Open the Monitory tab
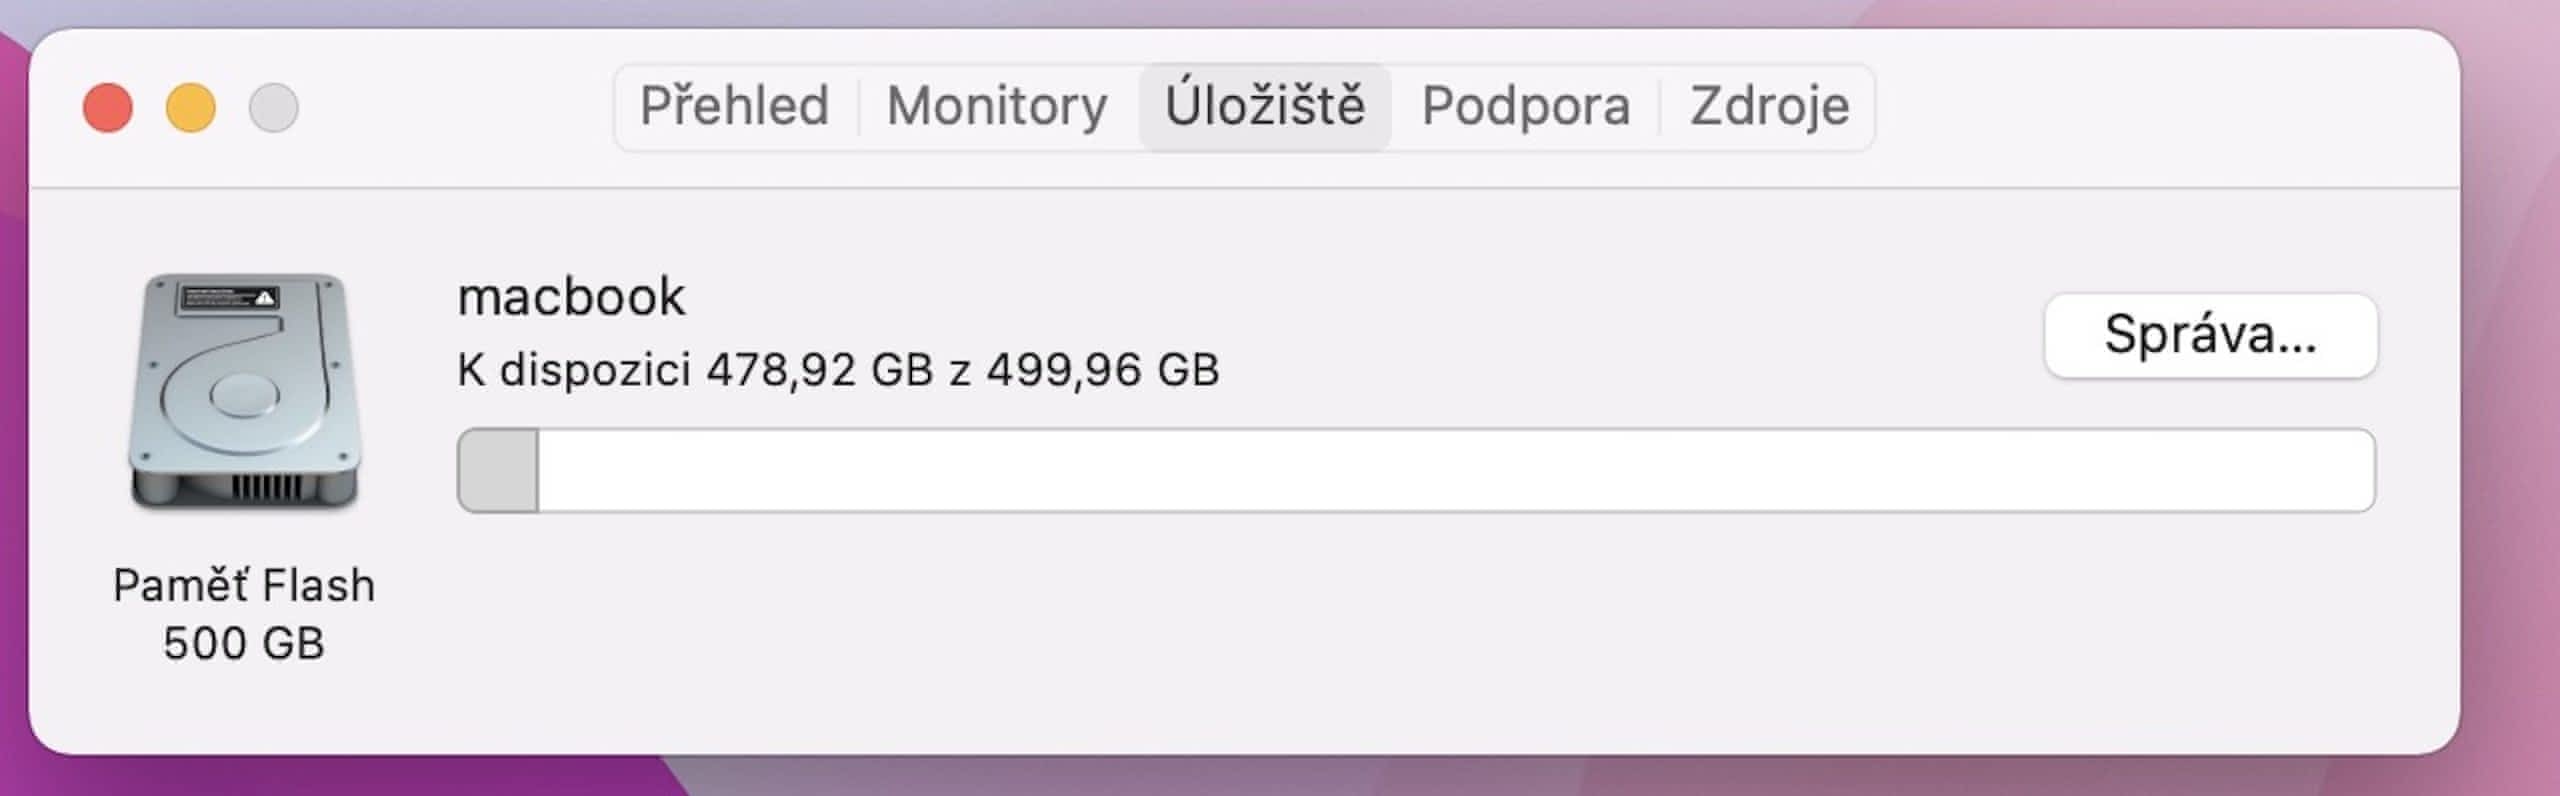 pyautogui.click(x=997, y=106)
